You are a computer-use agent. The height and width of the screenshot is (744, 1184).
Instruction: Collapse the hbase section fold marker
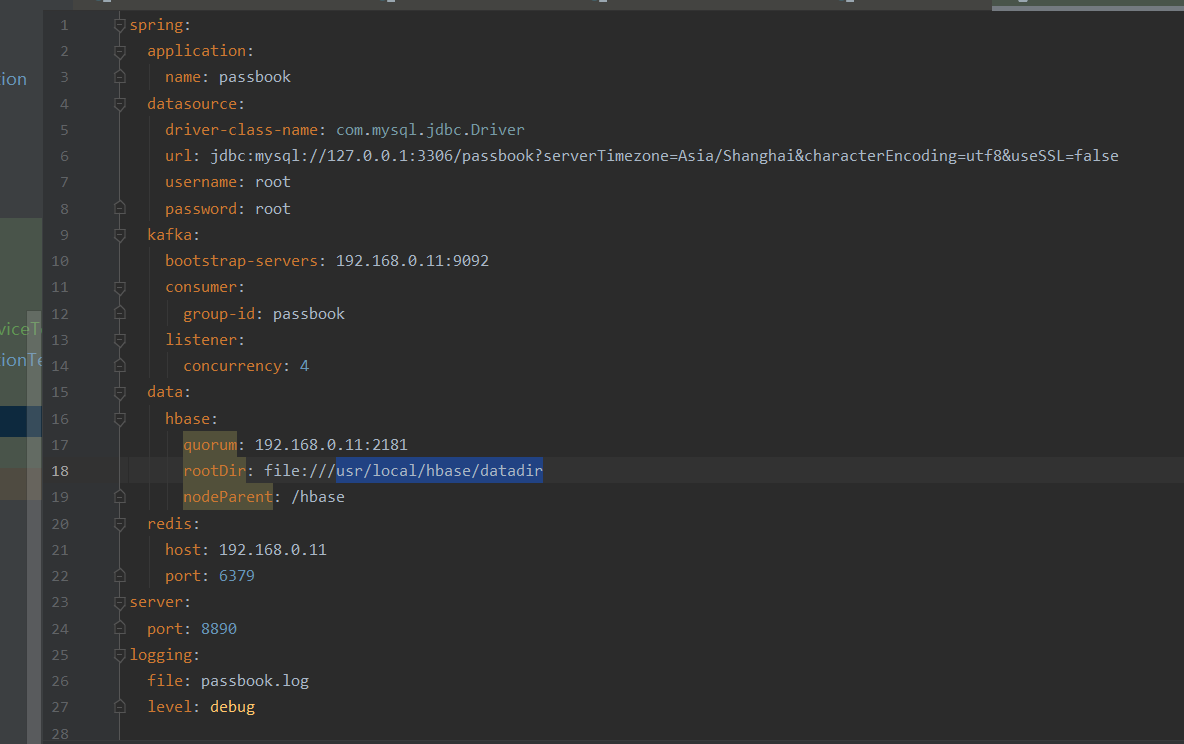click(119, 418)
